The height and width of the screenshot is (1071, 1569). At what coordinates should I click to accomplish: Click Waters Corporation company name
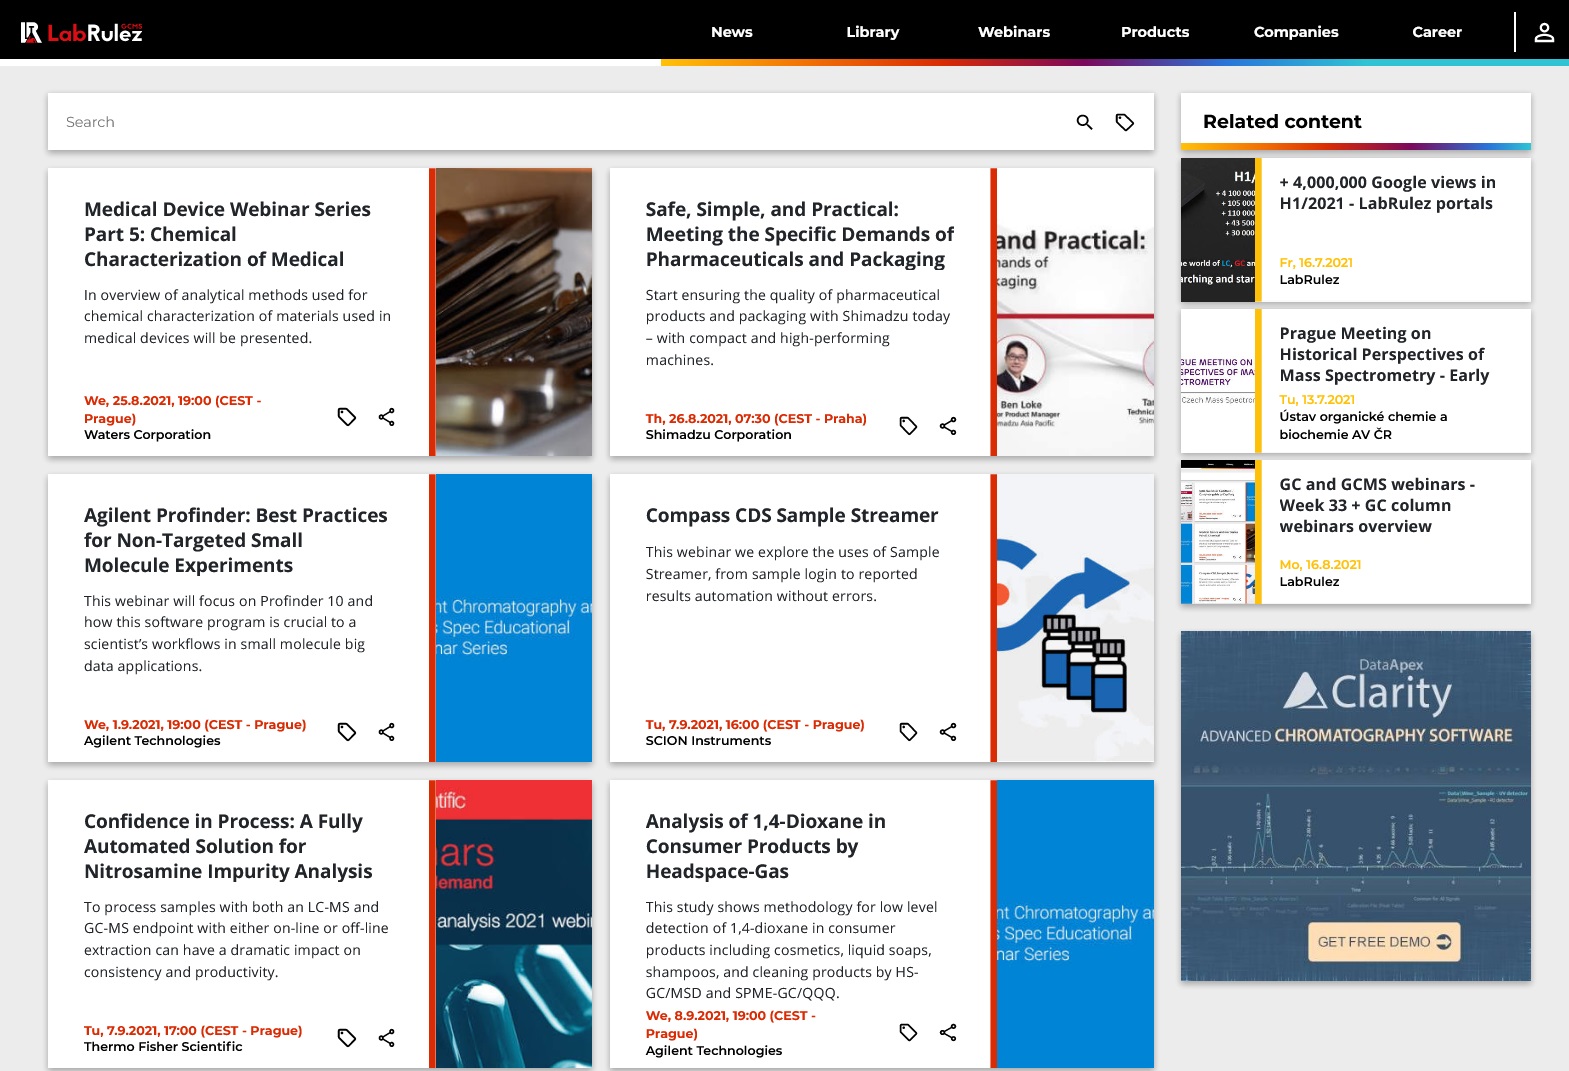(147, 435)
